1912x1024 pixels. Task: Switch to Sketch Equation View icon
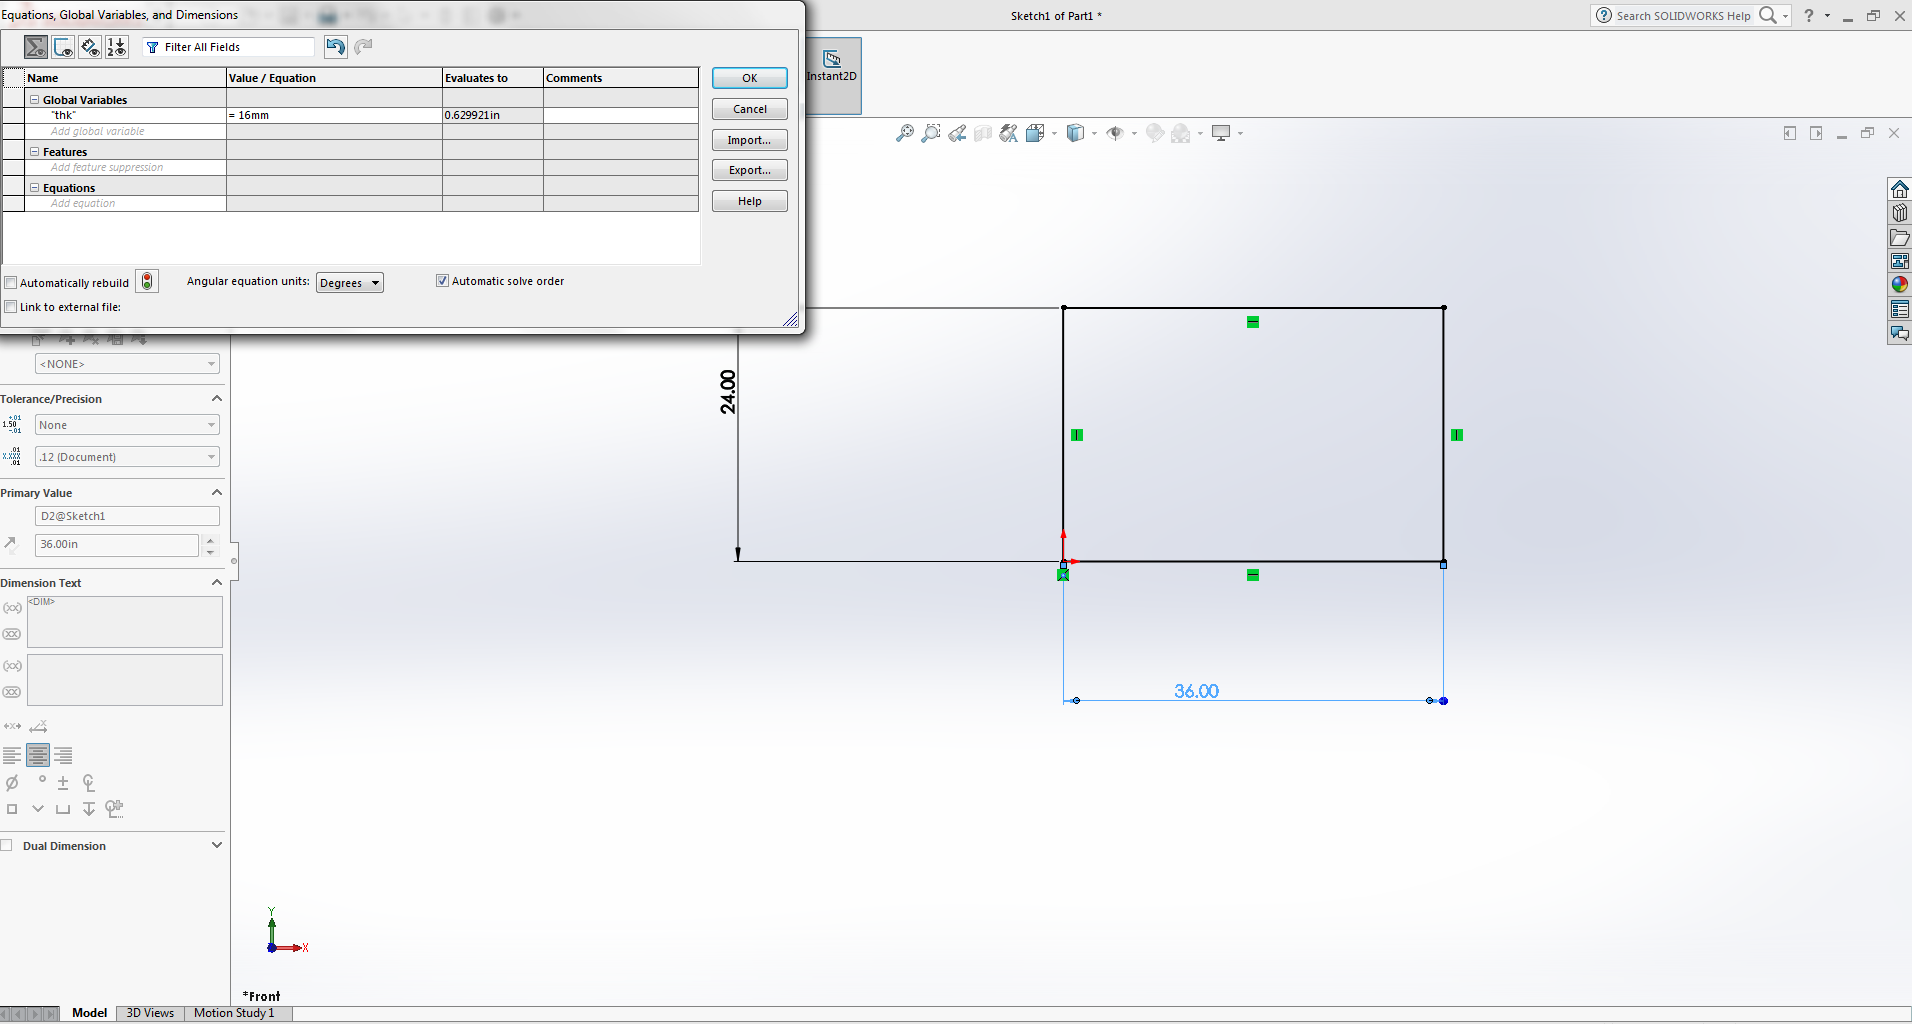pos(63,47)
